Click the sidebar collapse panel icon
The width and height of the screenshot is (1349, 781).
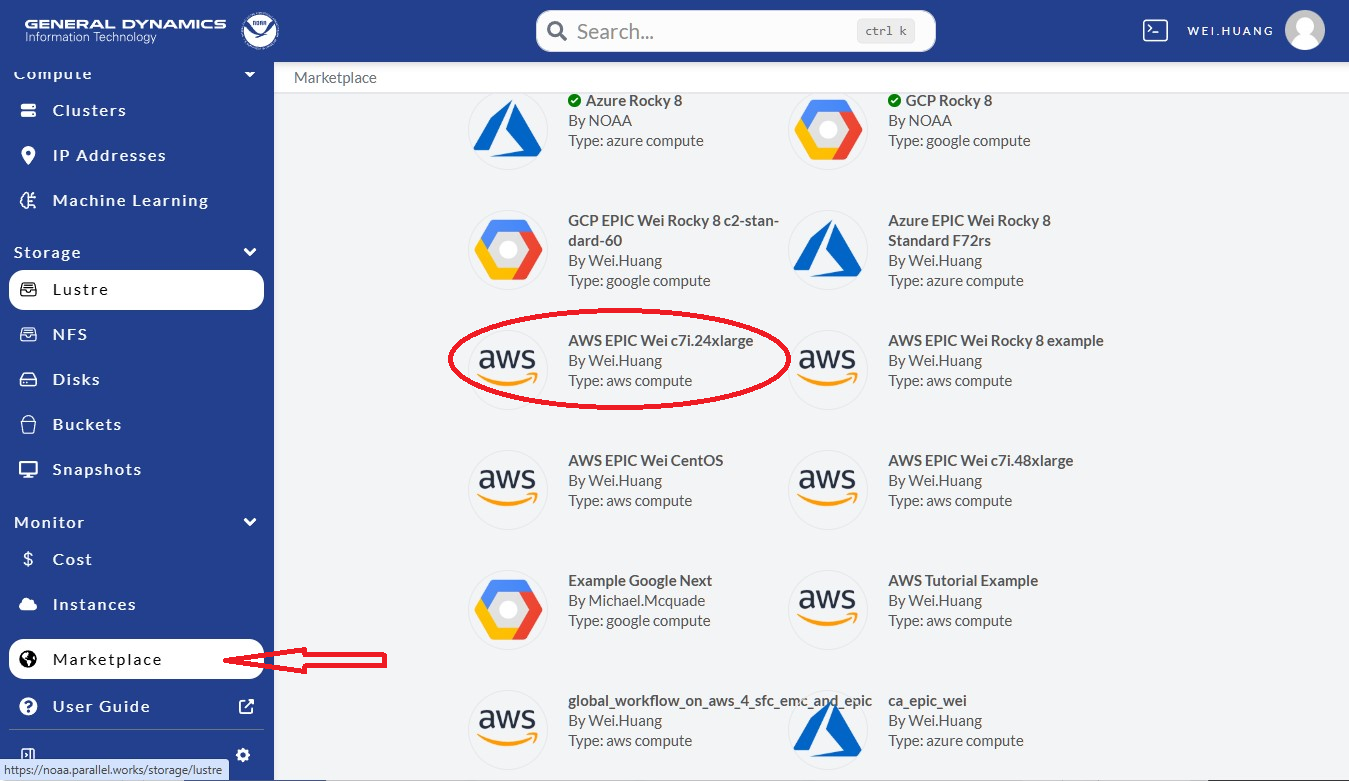(28, 755)
